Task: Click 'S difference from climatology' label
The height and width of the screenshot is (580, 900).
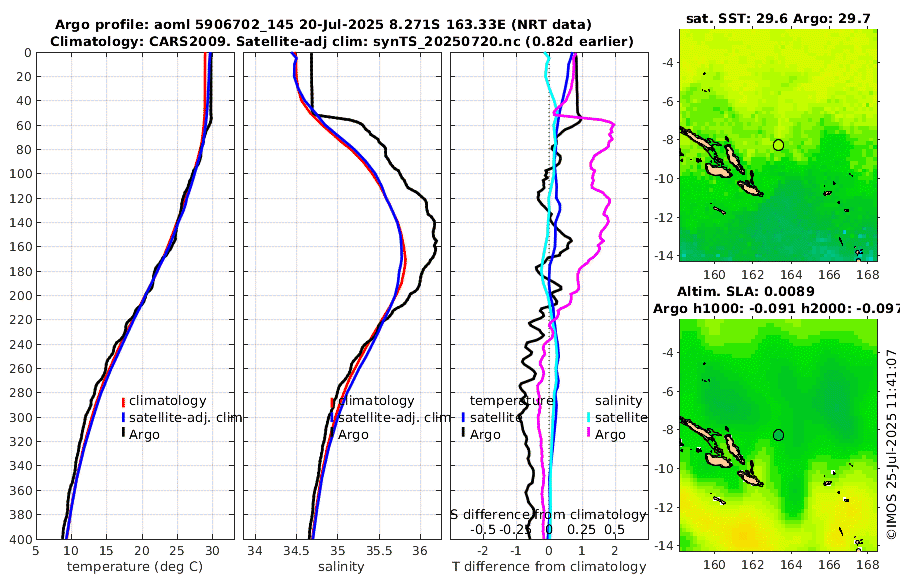Action: point(548,515)
